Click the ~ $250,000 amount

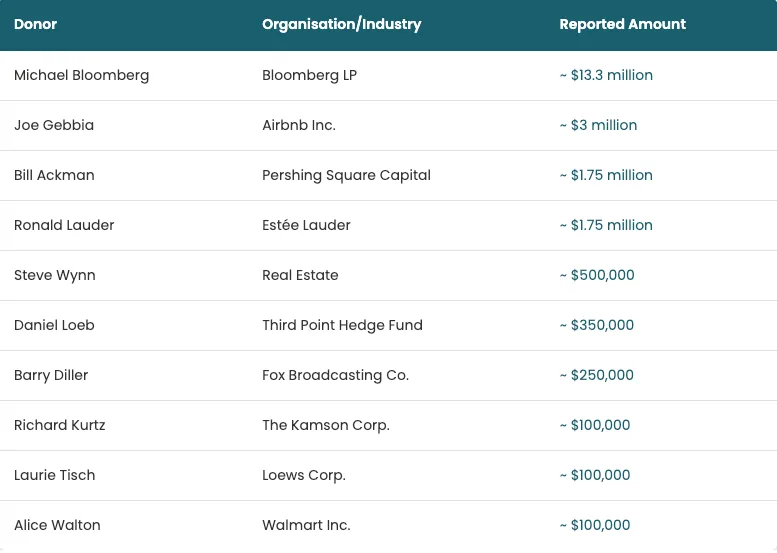pos(597,375)
